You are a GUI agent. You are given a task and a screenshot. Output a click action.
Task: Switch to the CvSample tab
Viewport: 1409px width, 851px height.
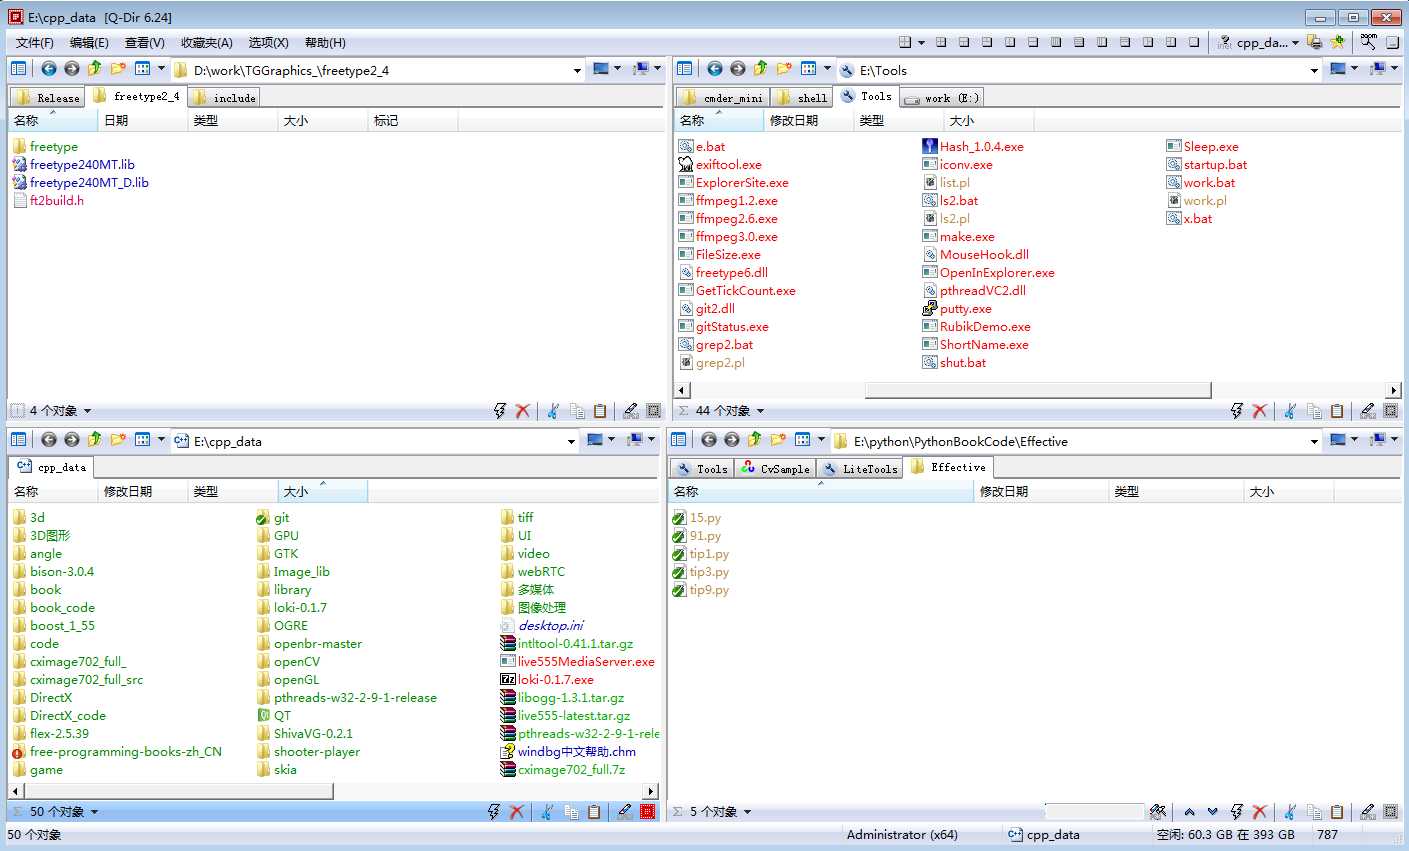click(775, 469)
